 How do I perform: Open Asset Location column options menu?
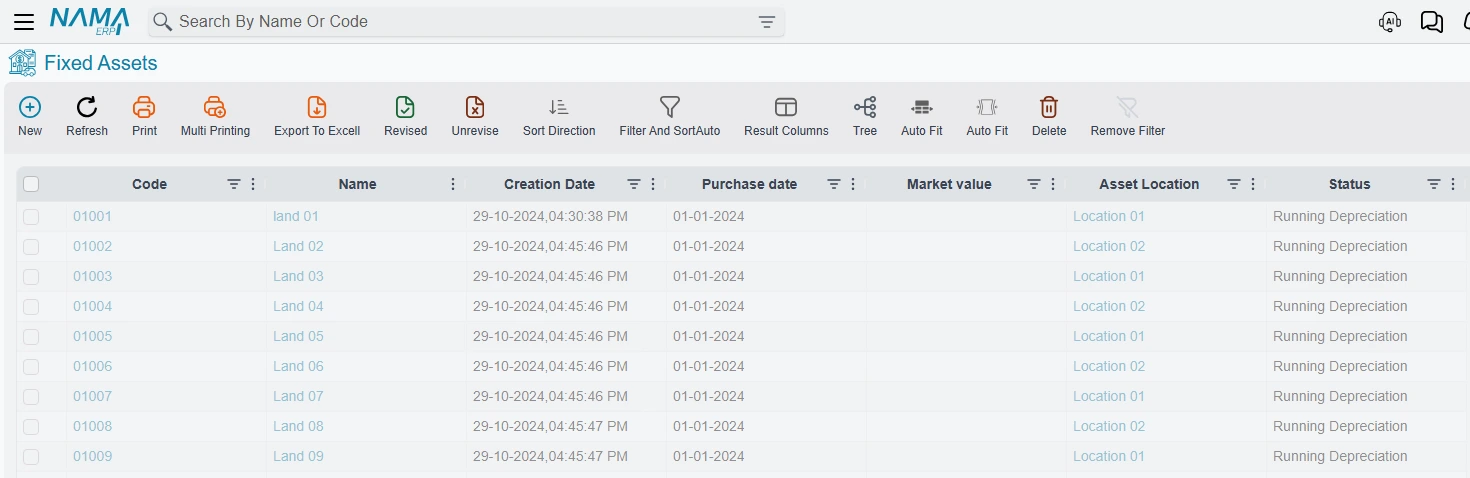[1253, 184]
